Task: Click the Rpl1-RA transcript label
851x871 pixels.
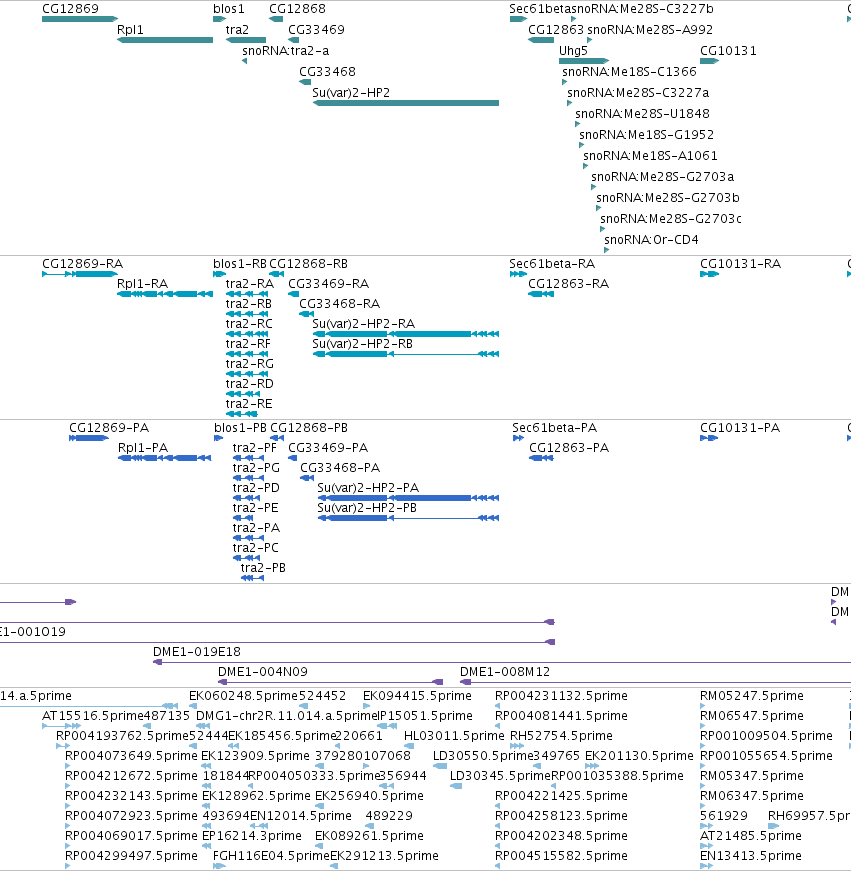Action: click(142, 284)
